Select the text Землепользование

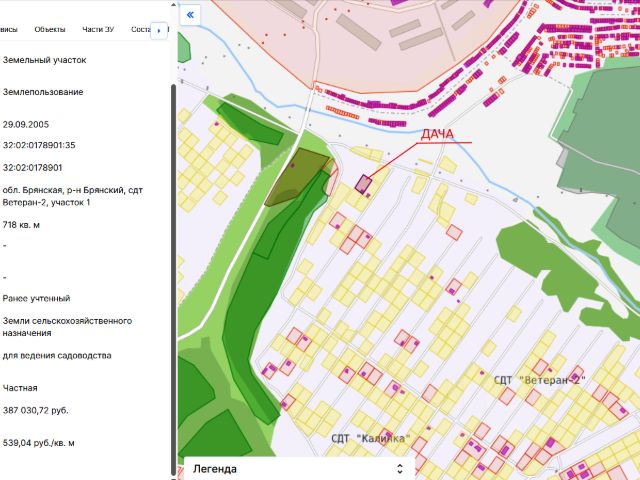(43, 92)
